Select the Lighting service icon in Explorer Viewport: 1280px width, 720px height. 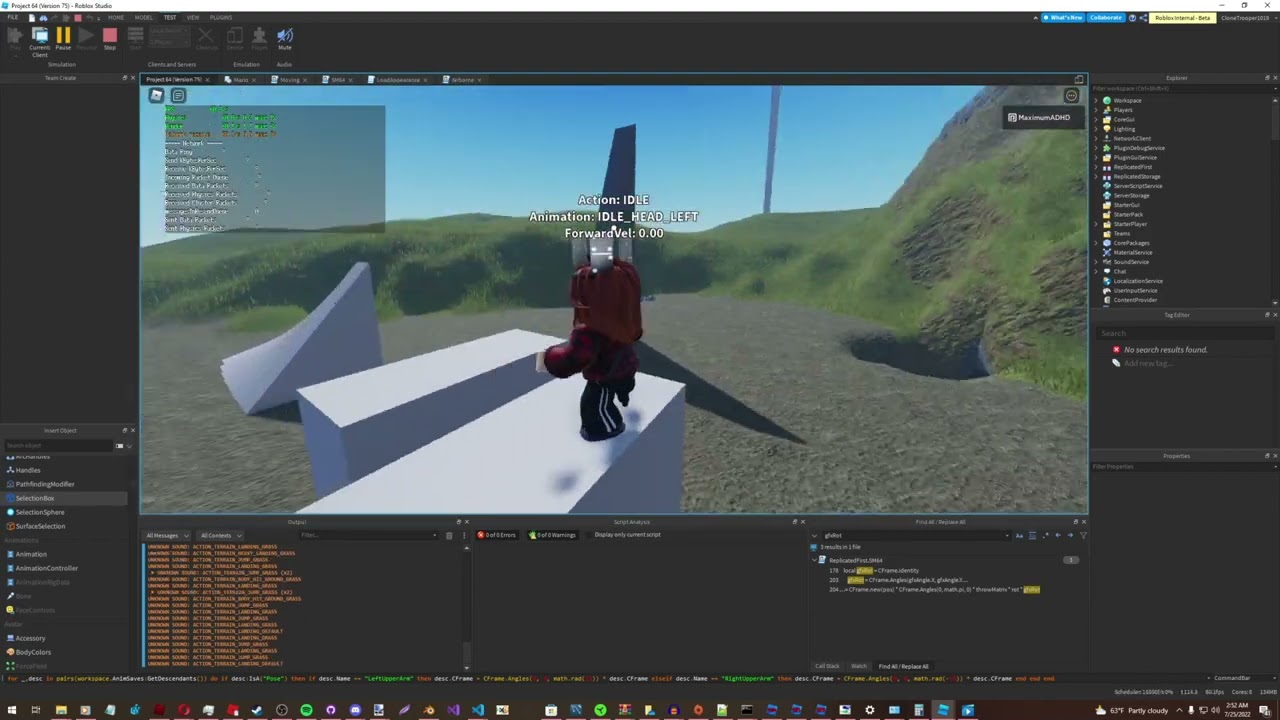pos(1107,129)
